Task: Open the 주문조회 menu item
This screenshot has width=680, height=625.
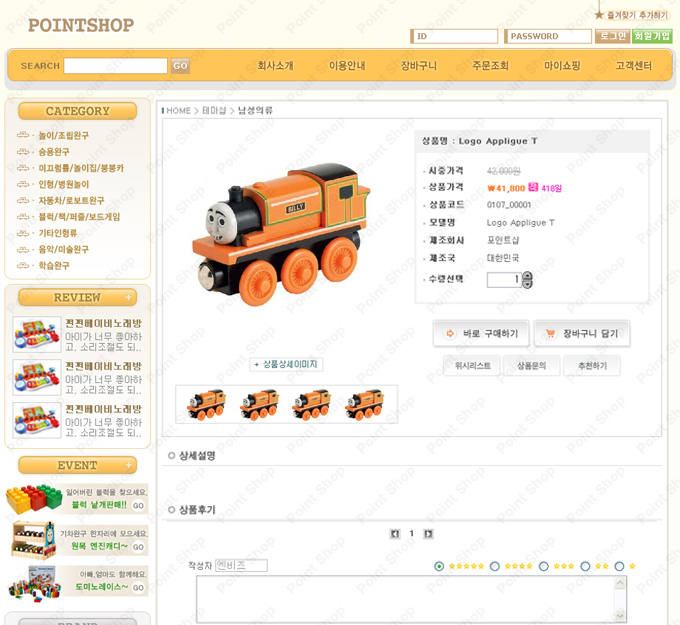Action: pos(490,65)
